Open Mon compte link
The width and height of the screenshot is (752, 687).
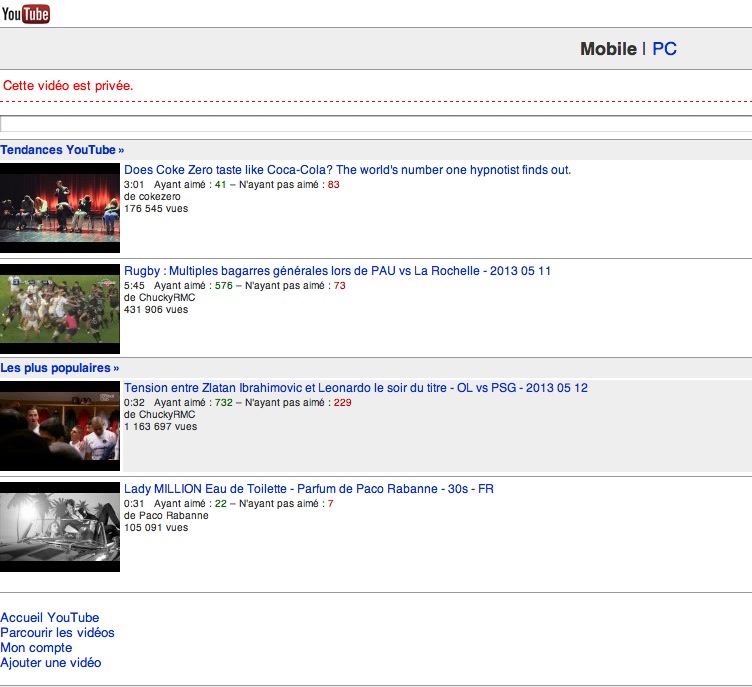(x=36, y=648)
